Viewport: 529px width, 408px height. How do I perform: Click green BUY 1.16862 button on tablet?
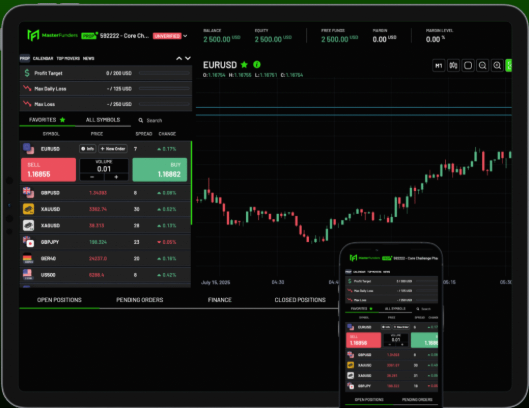160,170
